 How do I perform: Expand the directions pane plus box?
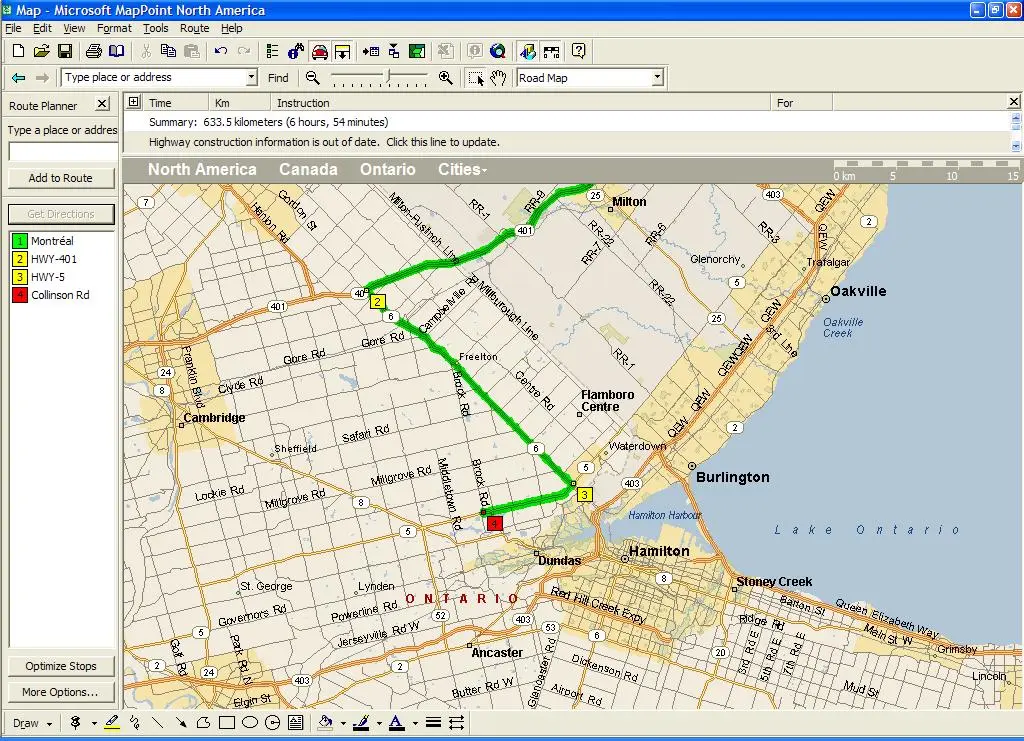(133, 102)
